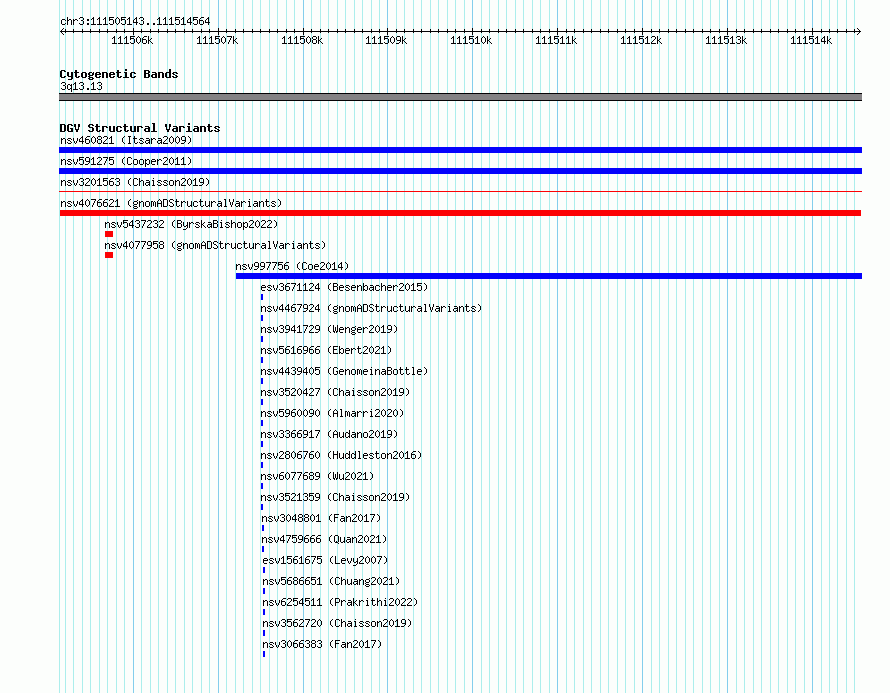Screen dimensions: 890x693
Task: Click nsv4439405 (GenomeinaBottle) label
Action: [345, 371]
